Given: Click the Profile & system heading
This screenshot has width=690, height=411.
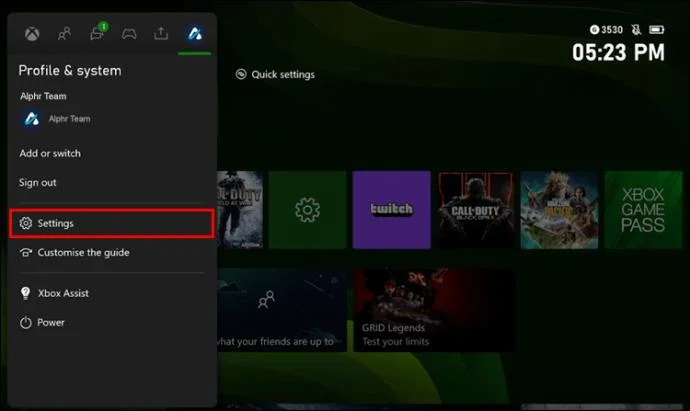Looking at the screenshot, I should pos(70,71).
